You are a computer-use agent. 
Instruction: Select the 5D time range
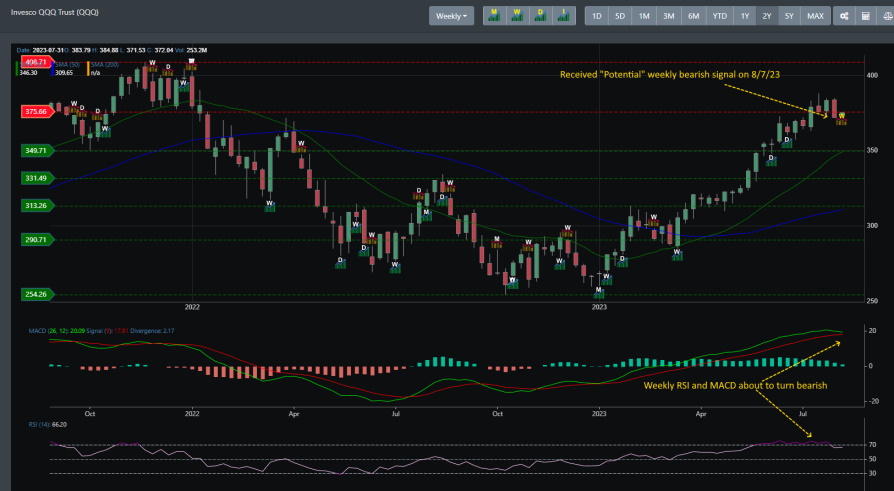pos(620,16)
